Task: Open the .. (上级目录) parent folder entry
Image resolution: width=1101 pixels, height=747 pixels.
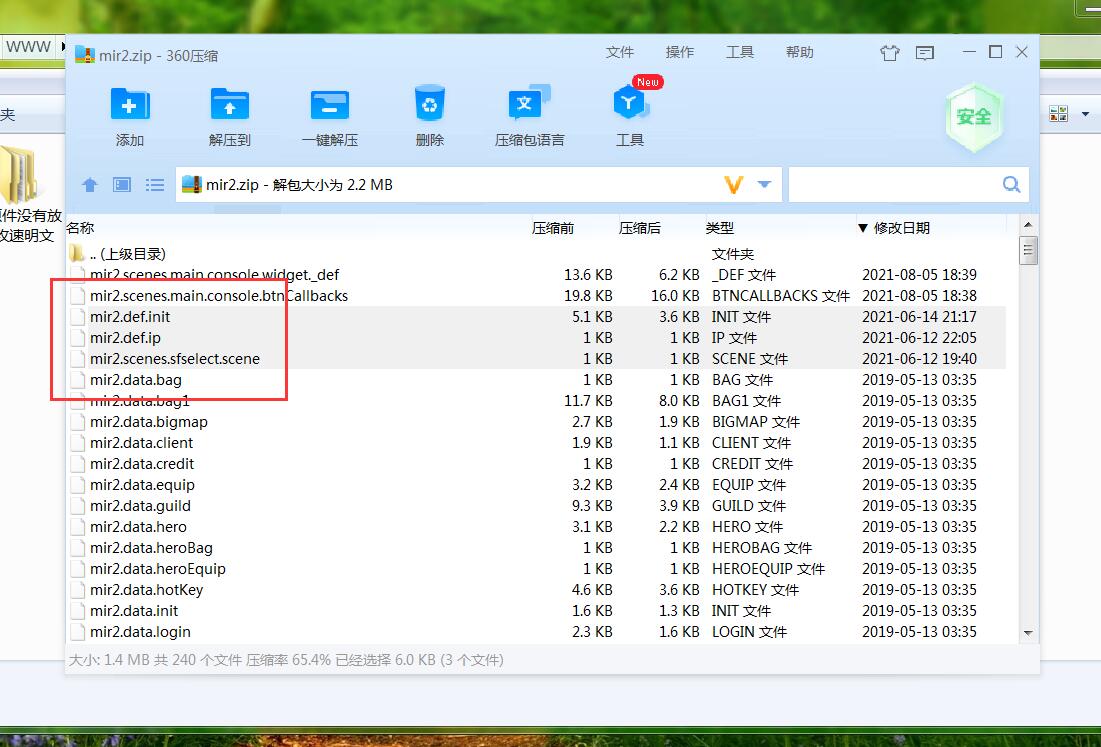Action: coord(127,254)
